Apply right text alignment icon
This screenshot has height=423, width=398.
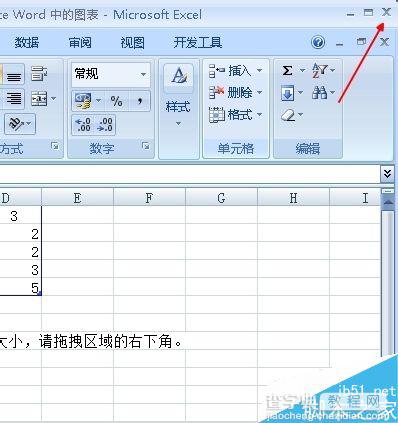point(14,99)
